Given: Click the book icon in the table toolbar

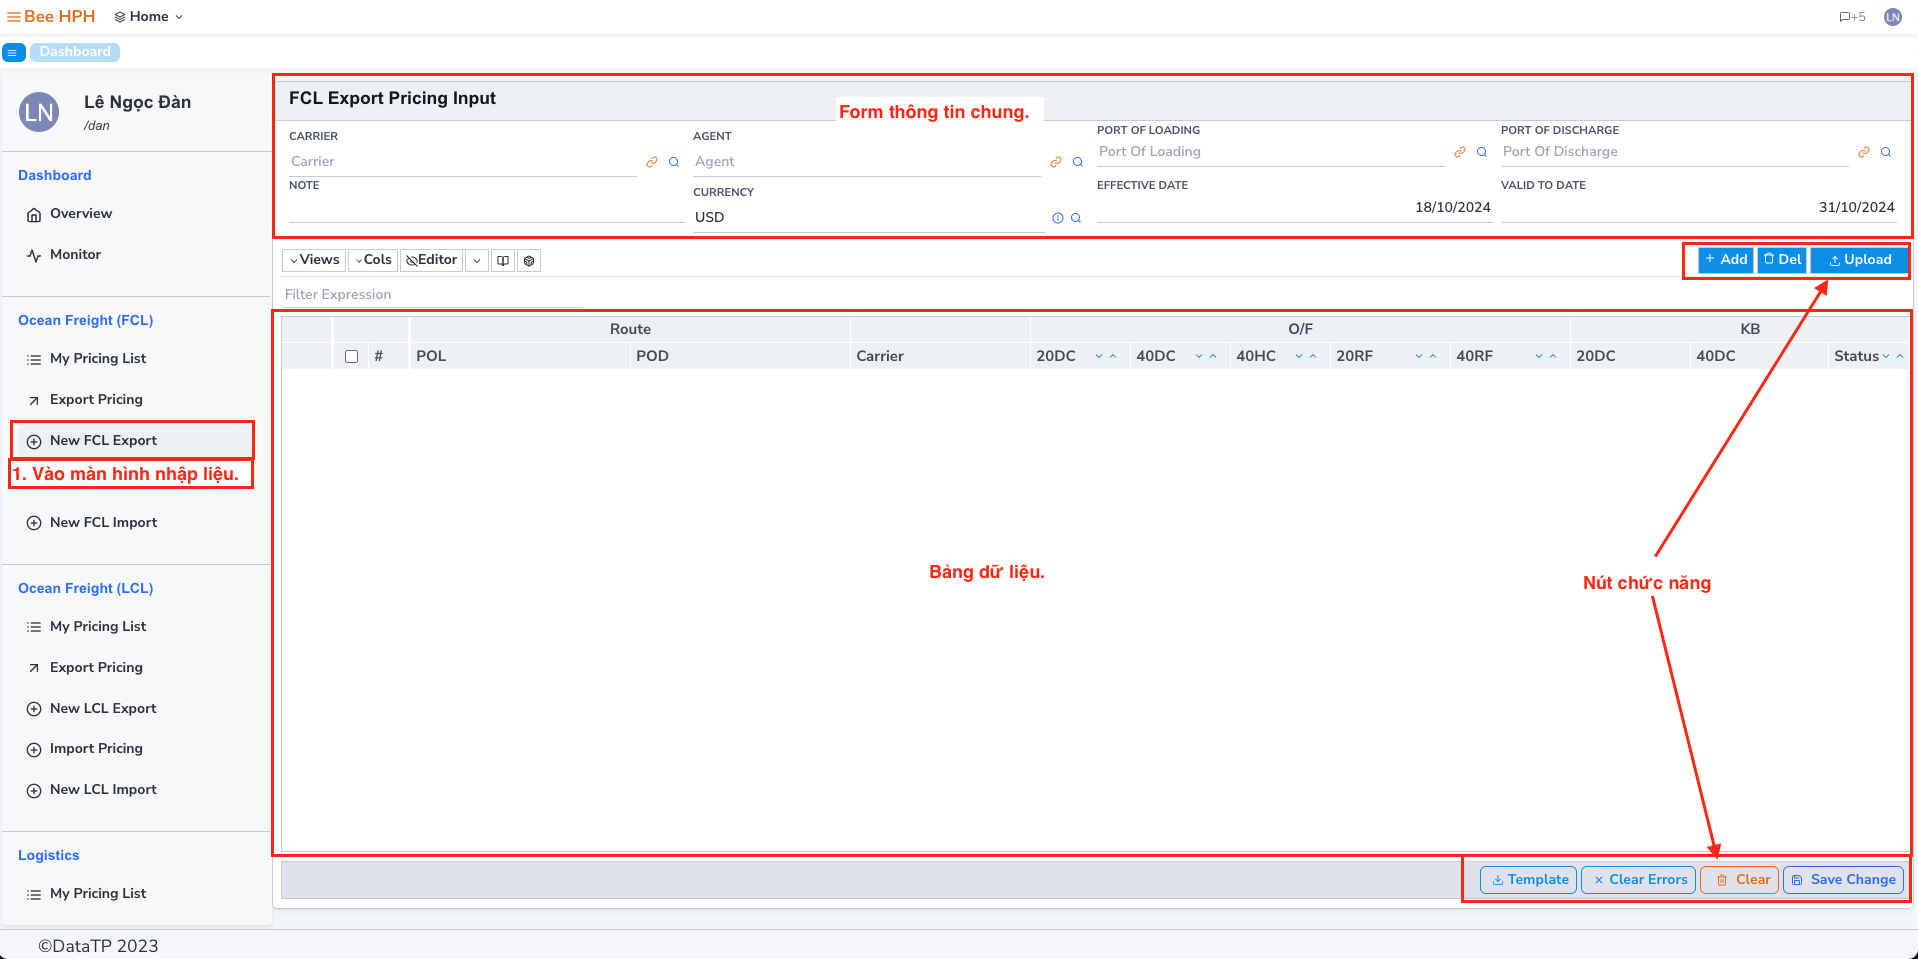Looking at the screenshot, I should (502, 260).
